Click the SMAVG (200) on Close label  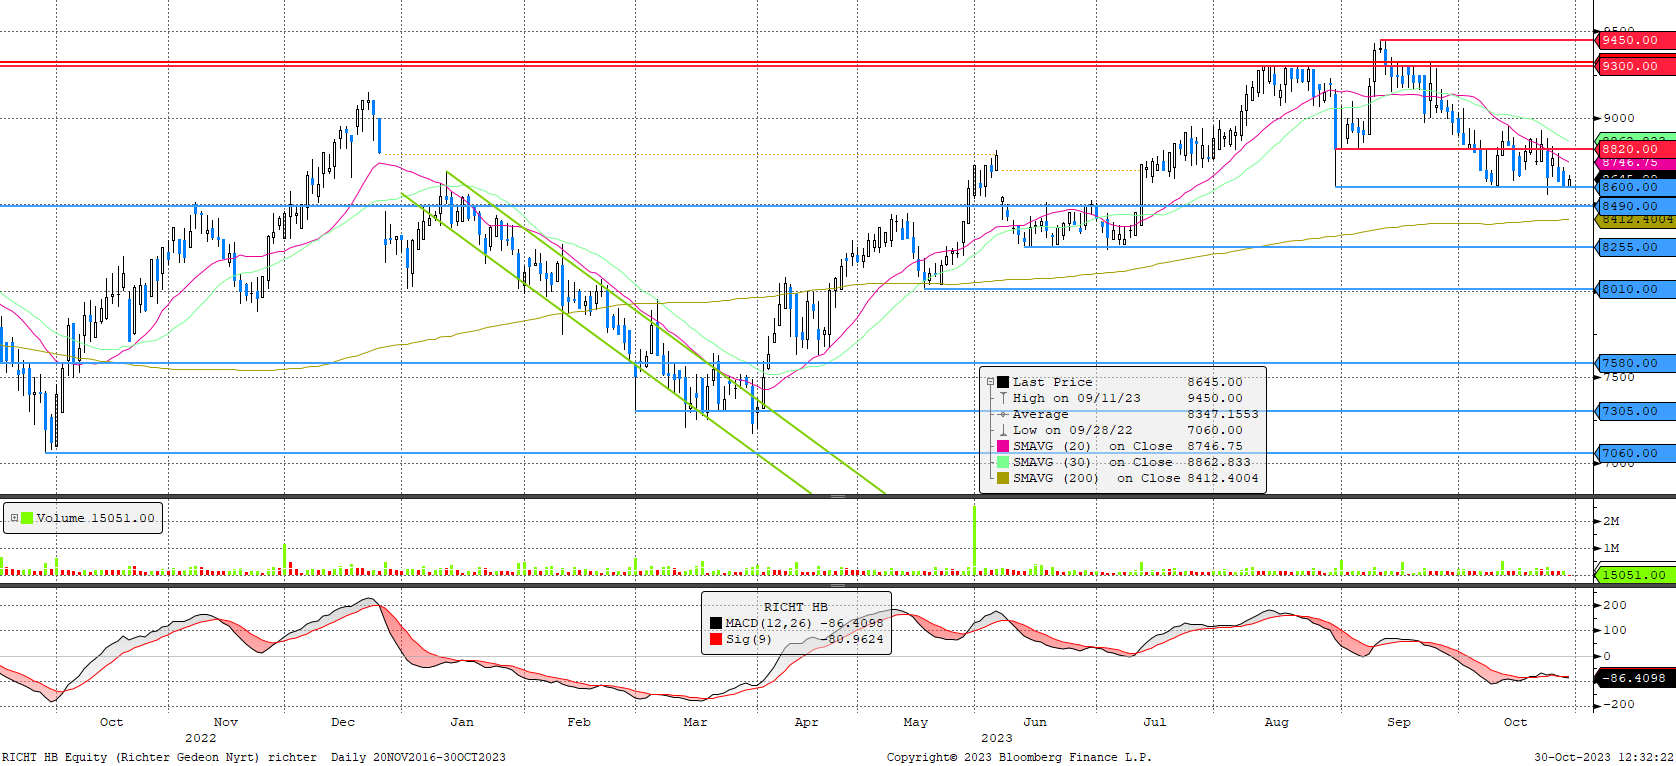pos(1096,478)
